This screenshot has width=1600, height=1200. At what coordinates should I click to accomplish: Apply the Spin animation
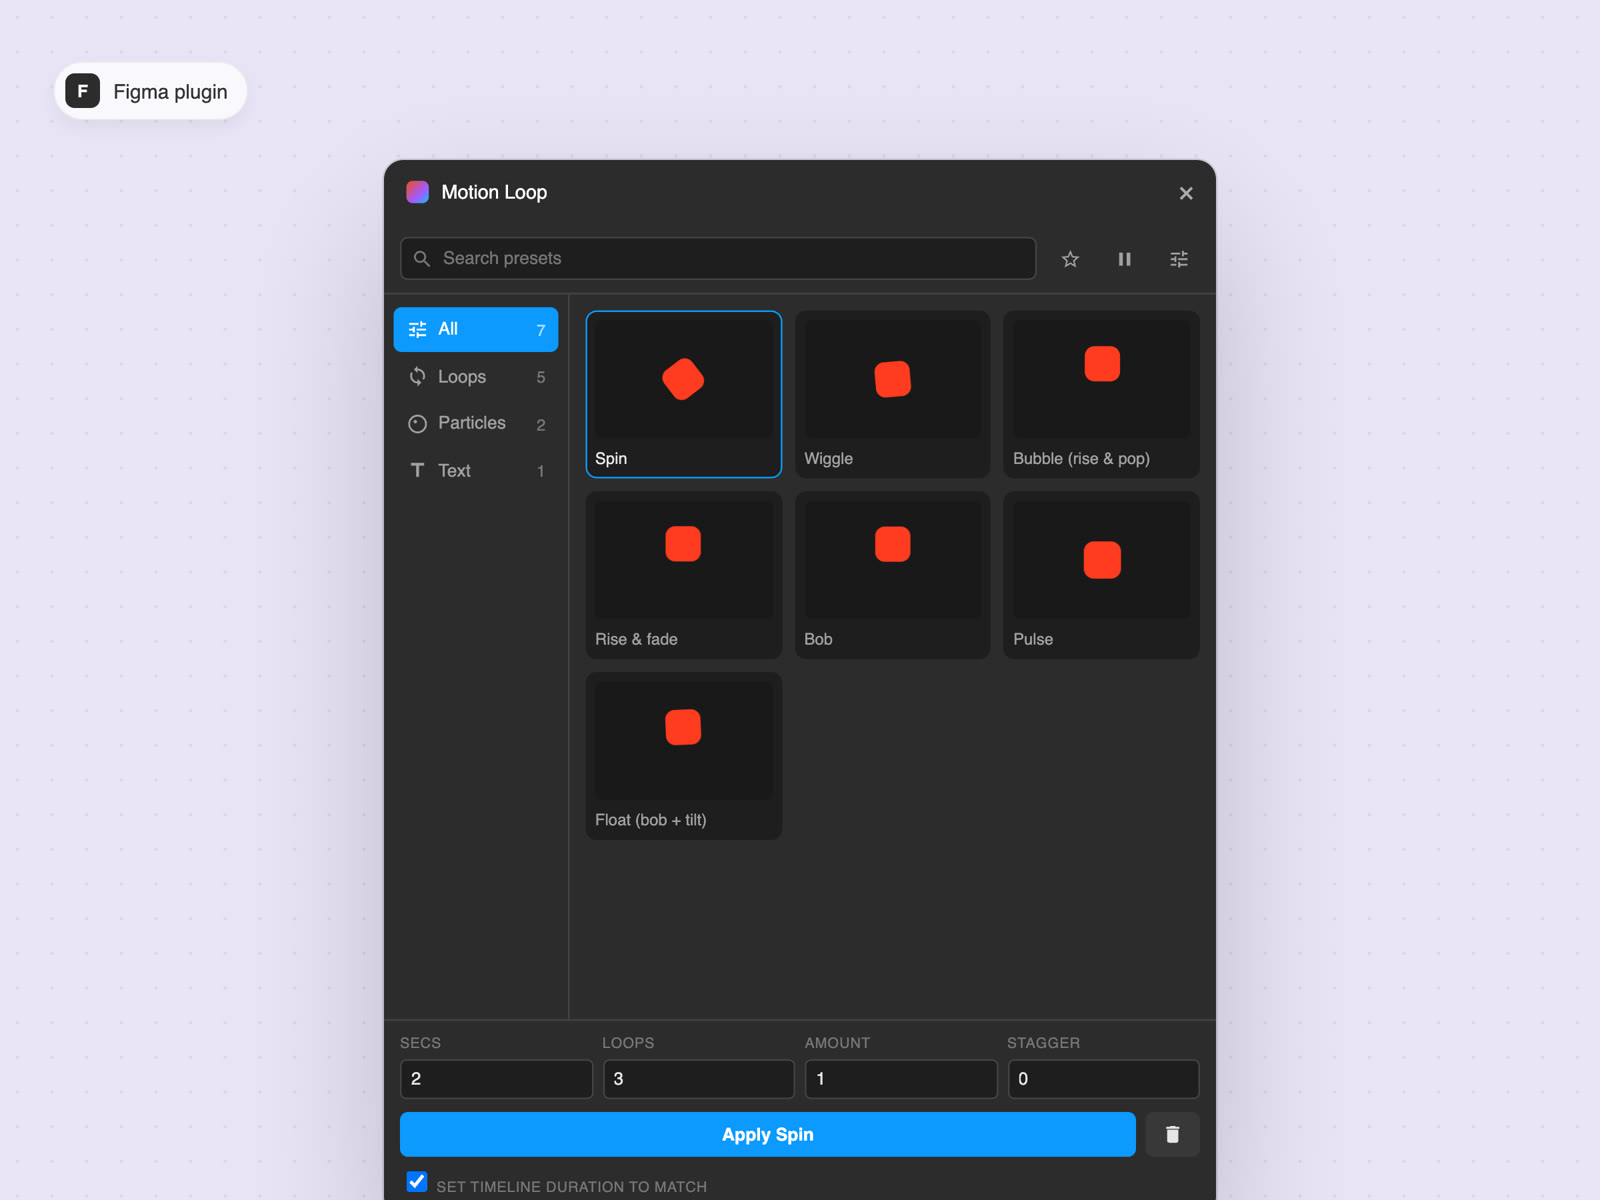tap(767, 1134)
